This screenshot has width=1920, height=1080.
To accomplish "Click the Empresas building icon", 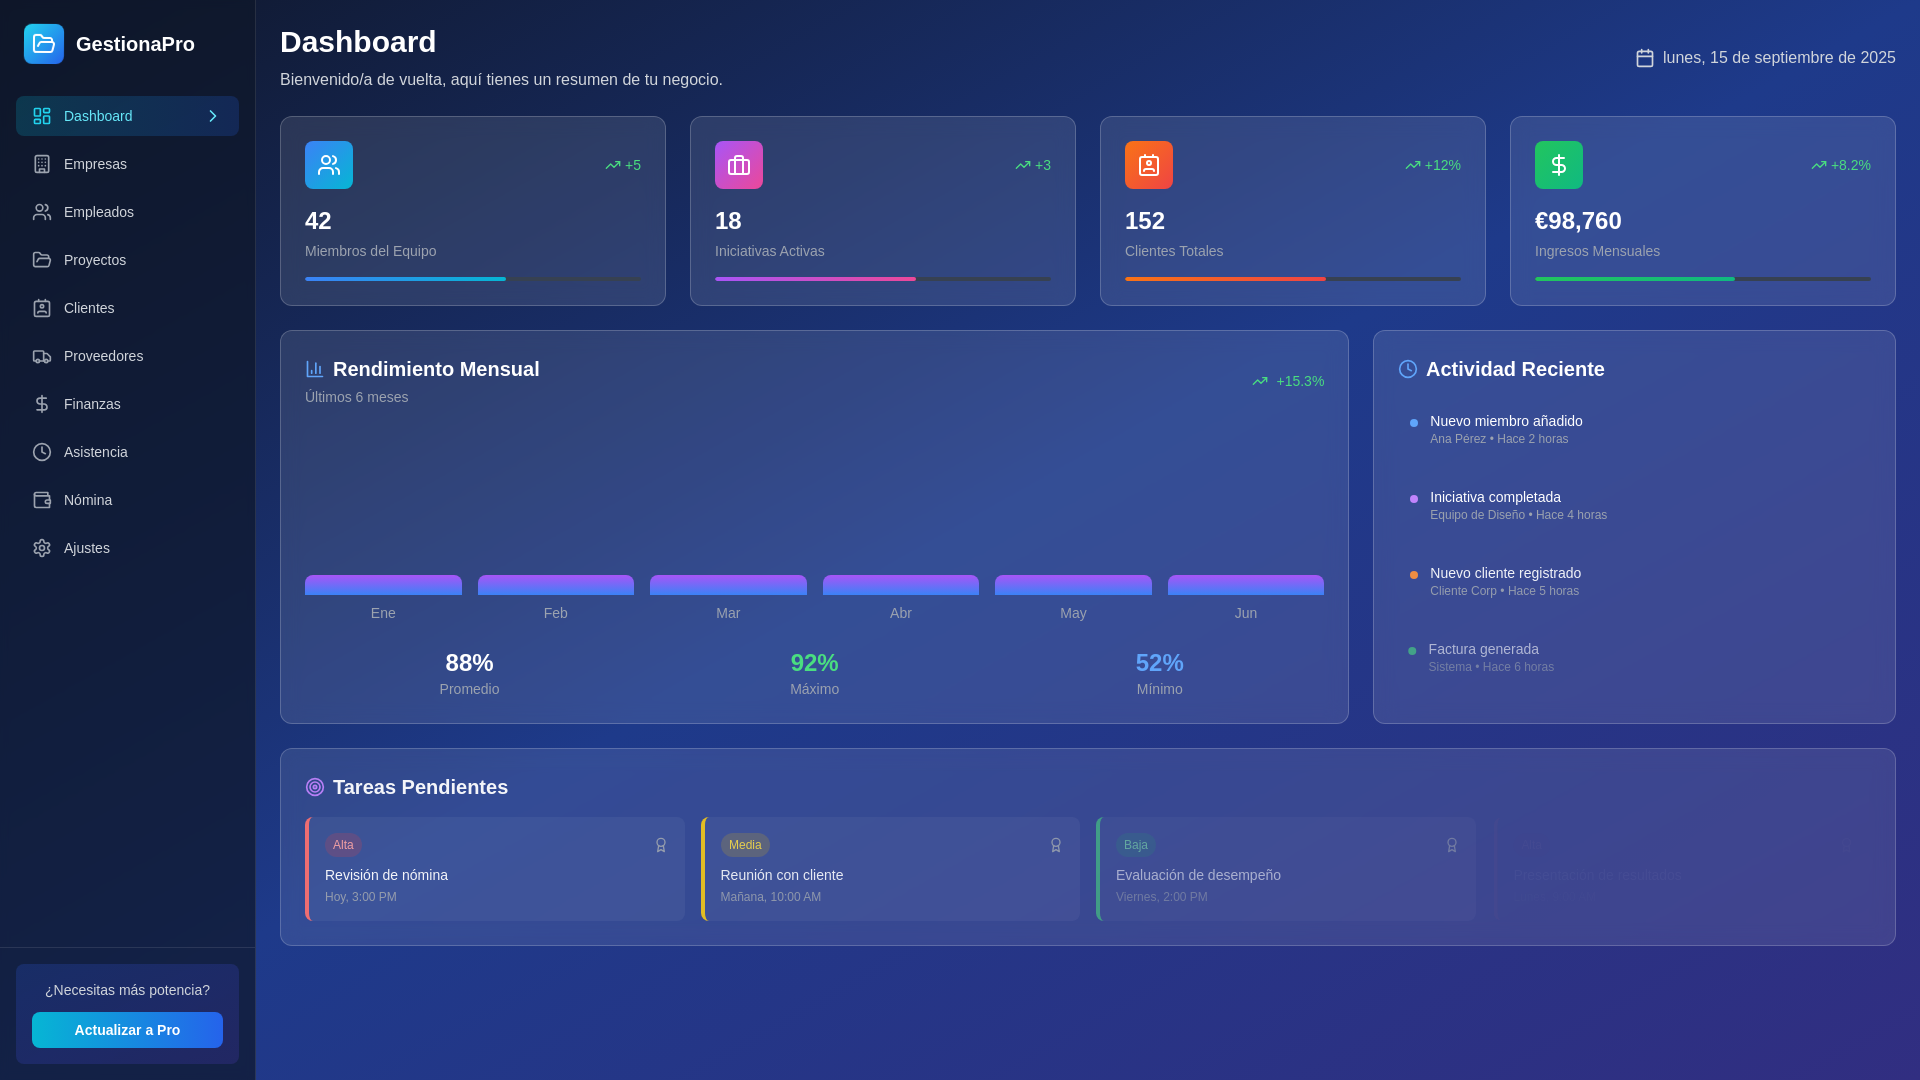I will tap(42, 164).
